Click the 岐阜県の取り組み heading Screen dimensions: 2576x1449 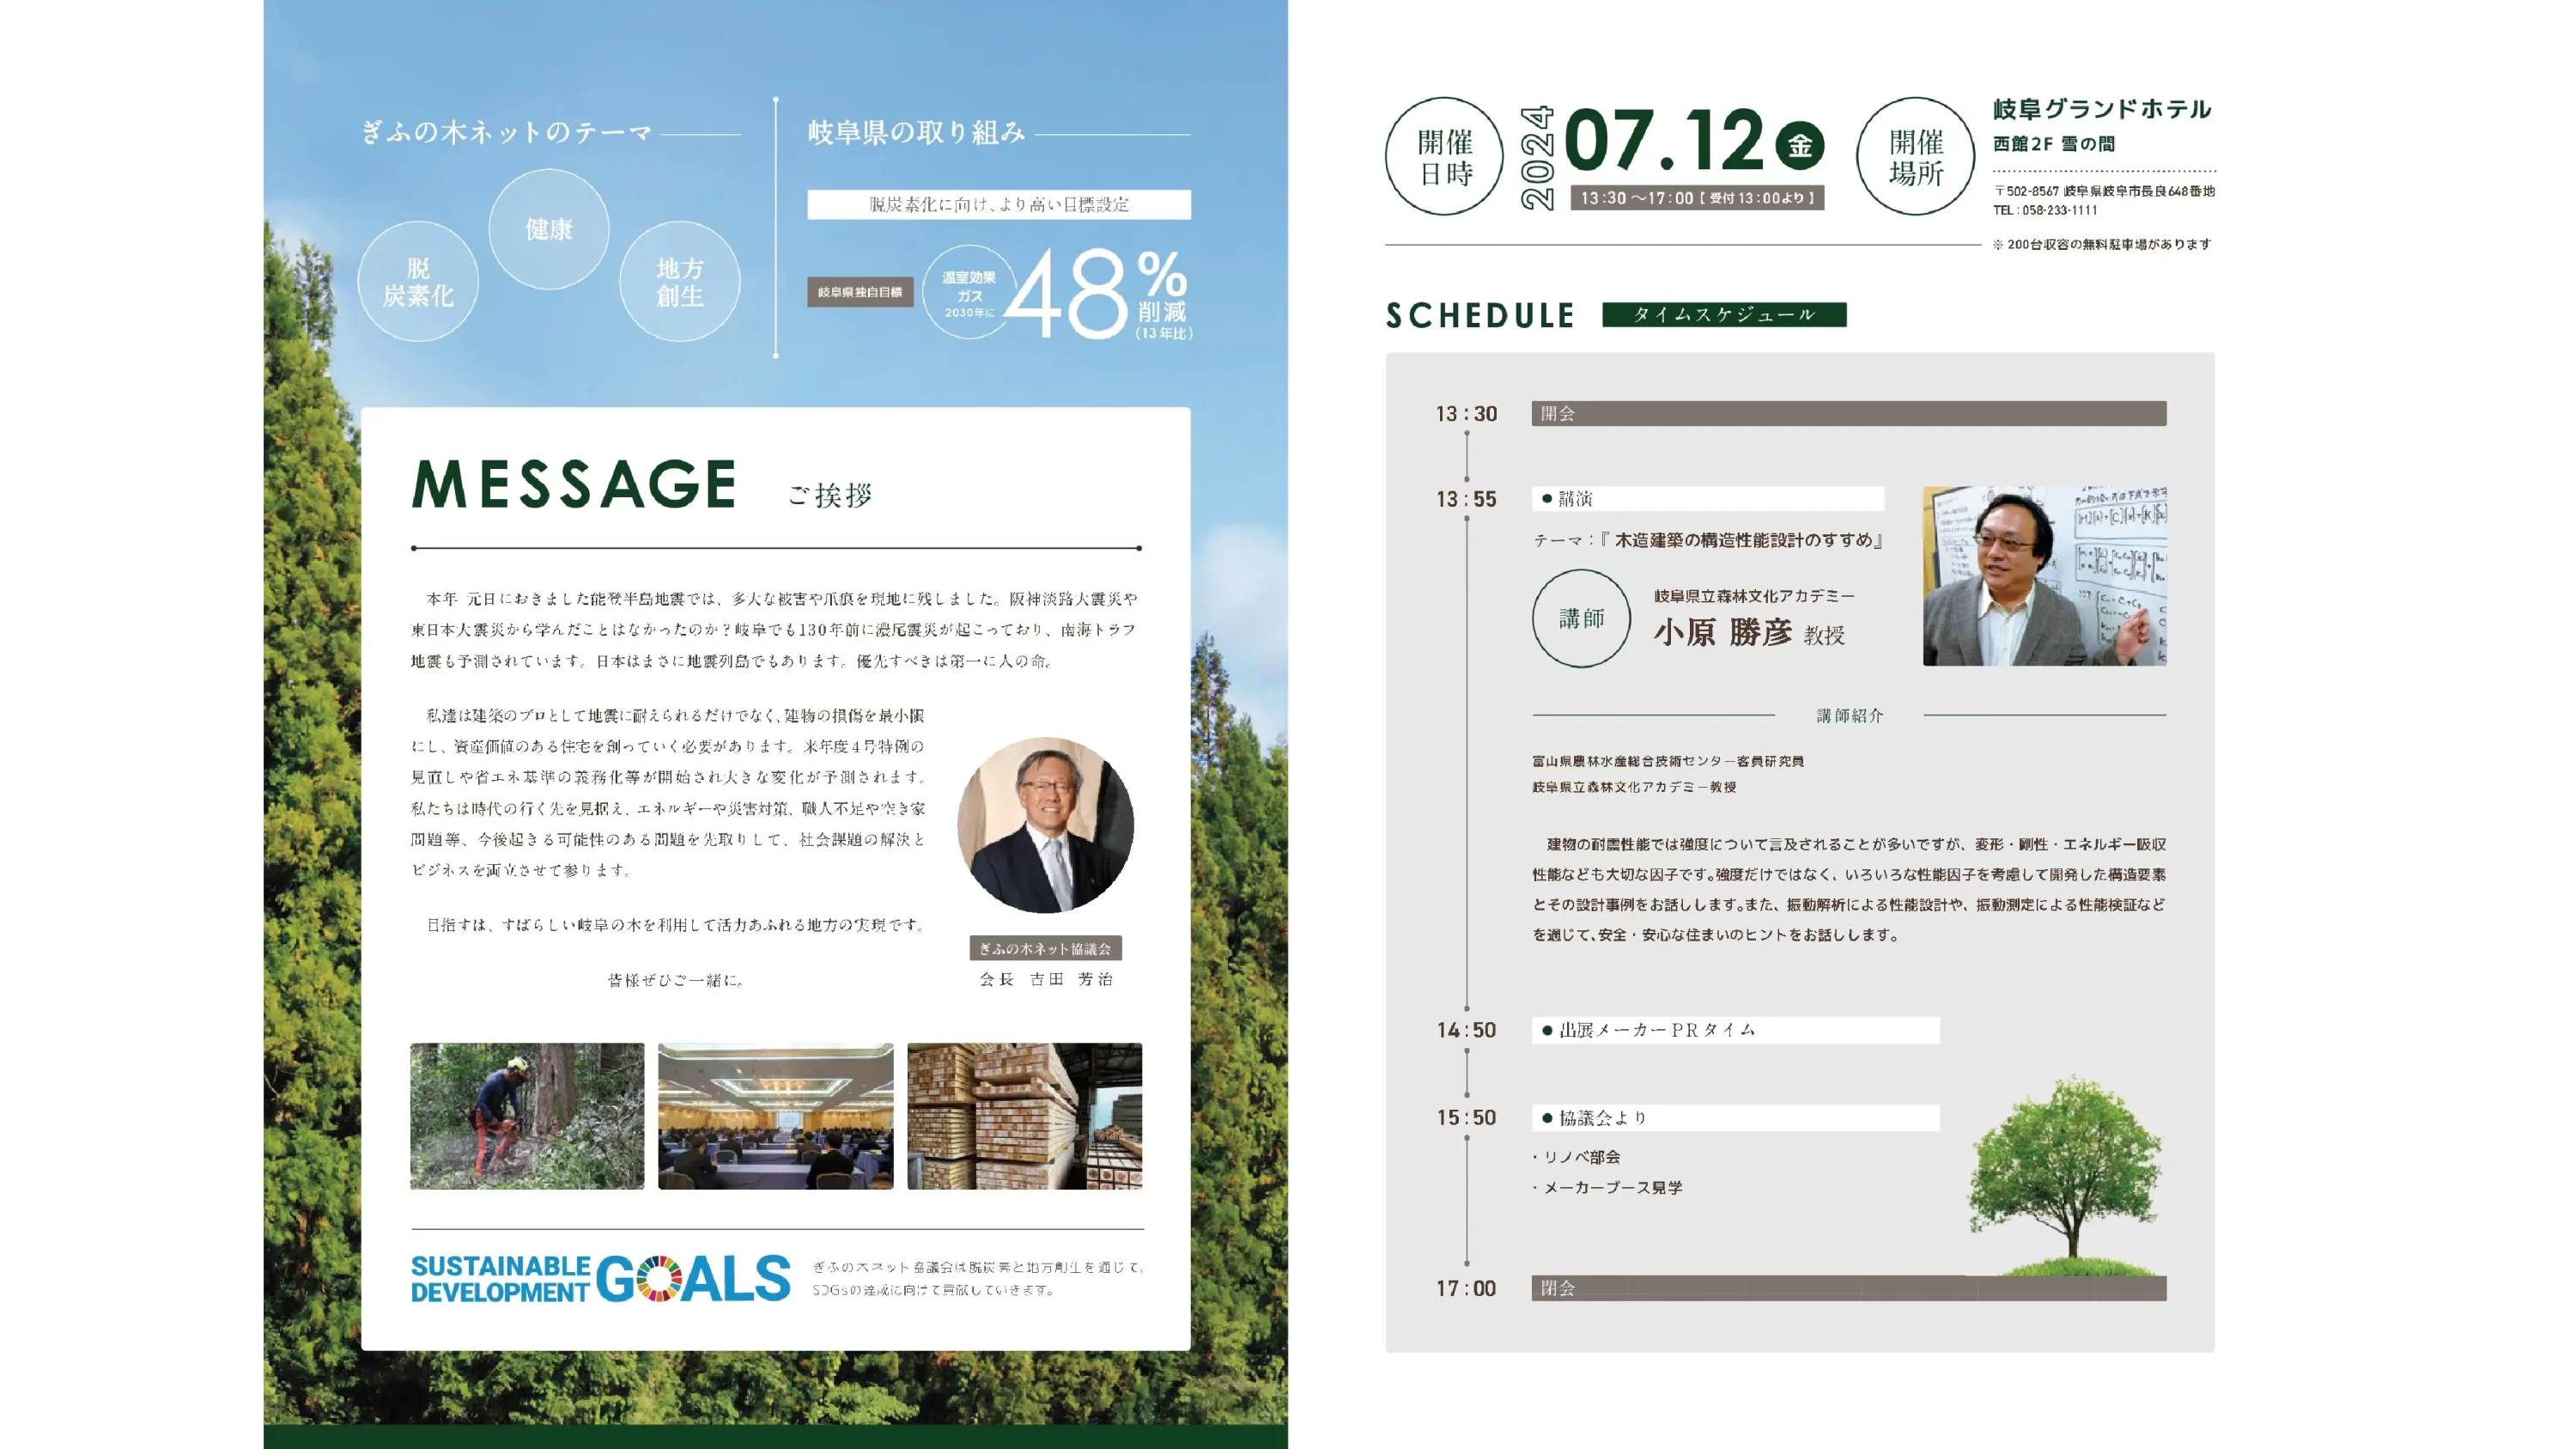click(x=917, y=132)
